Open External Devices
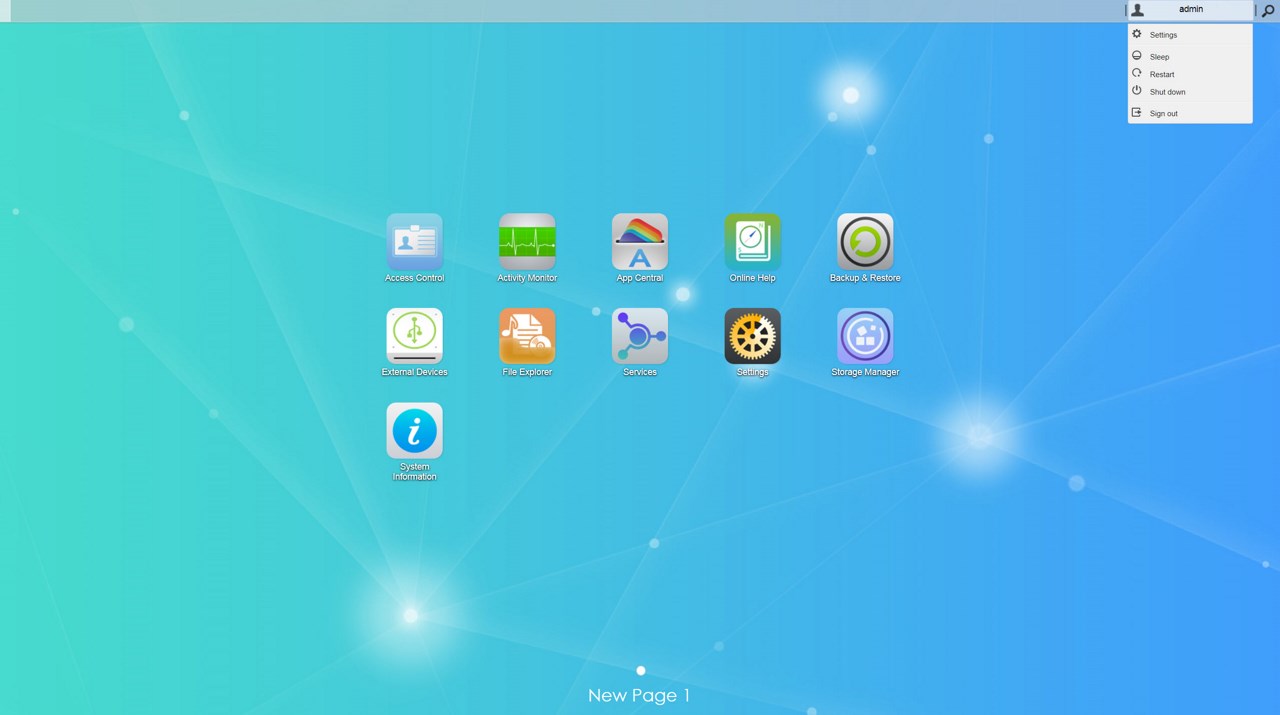 tap(415, 336)
